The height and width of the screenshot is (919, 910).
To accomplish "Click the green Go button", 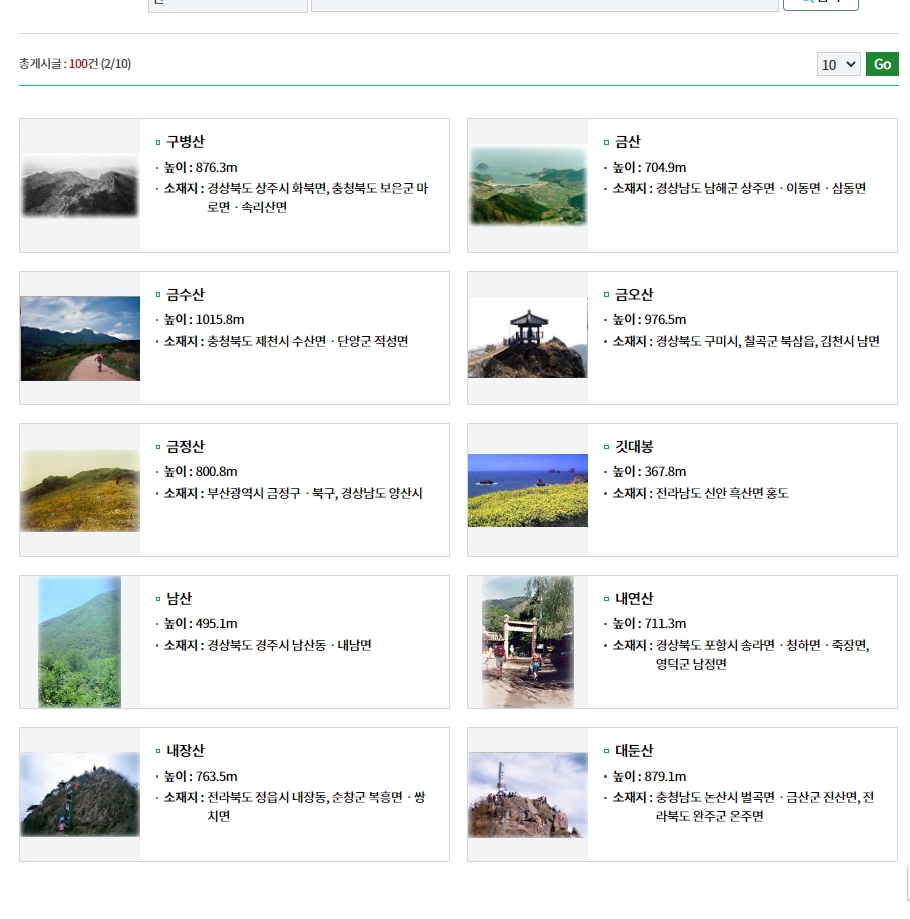I will [x=882, y=64].
